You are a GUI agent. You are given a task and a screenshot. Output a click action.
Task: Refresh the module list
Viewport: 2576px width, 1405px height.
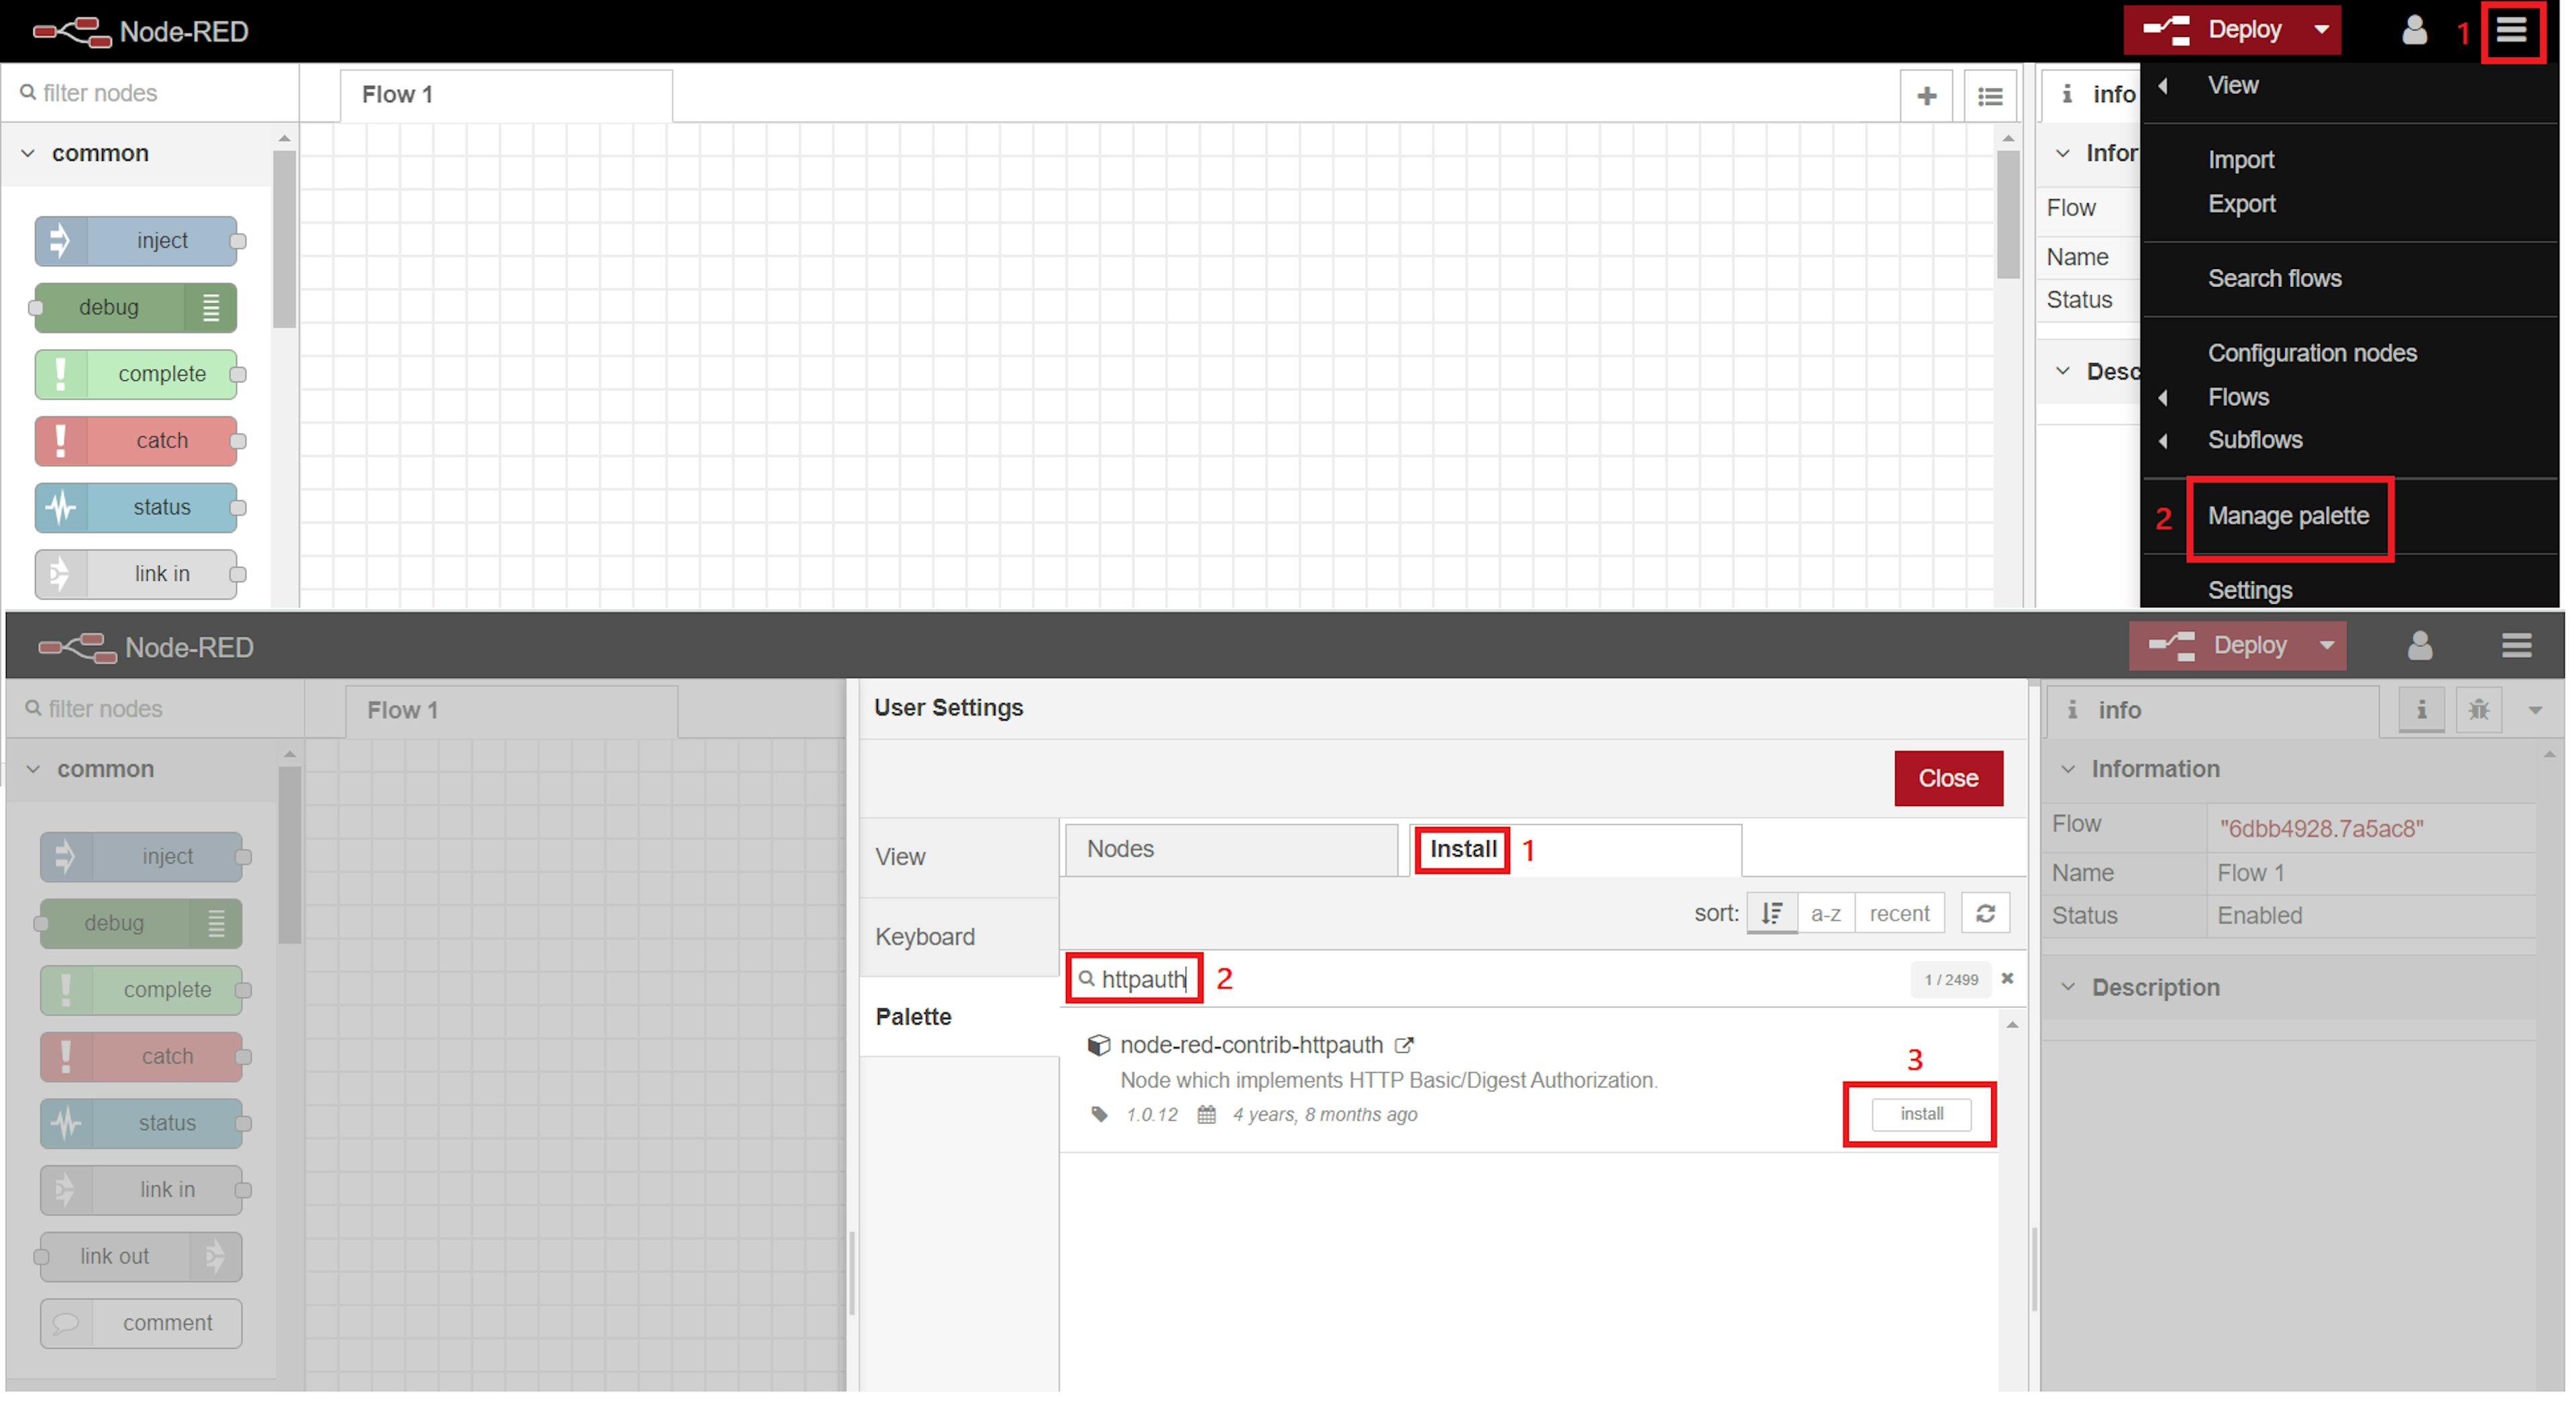(x=1985, y=914)
